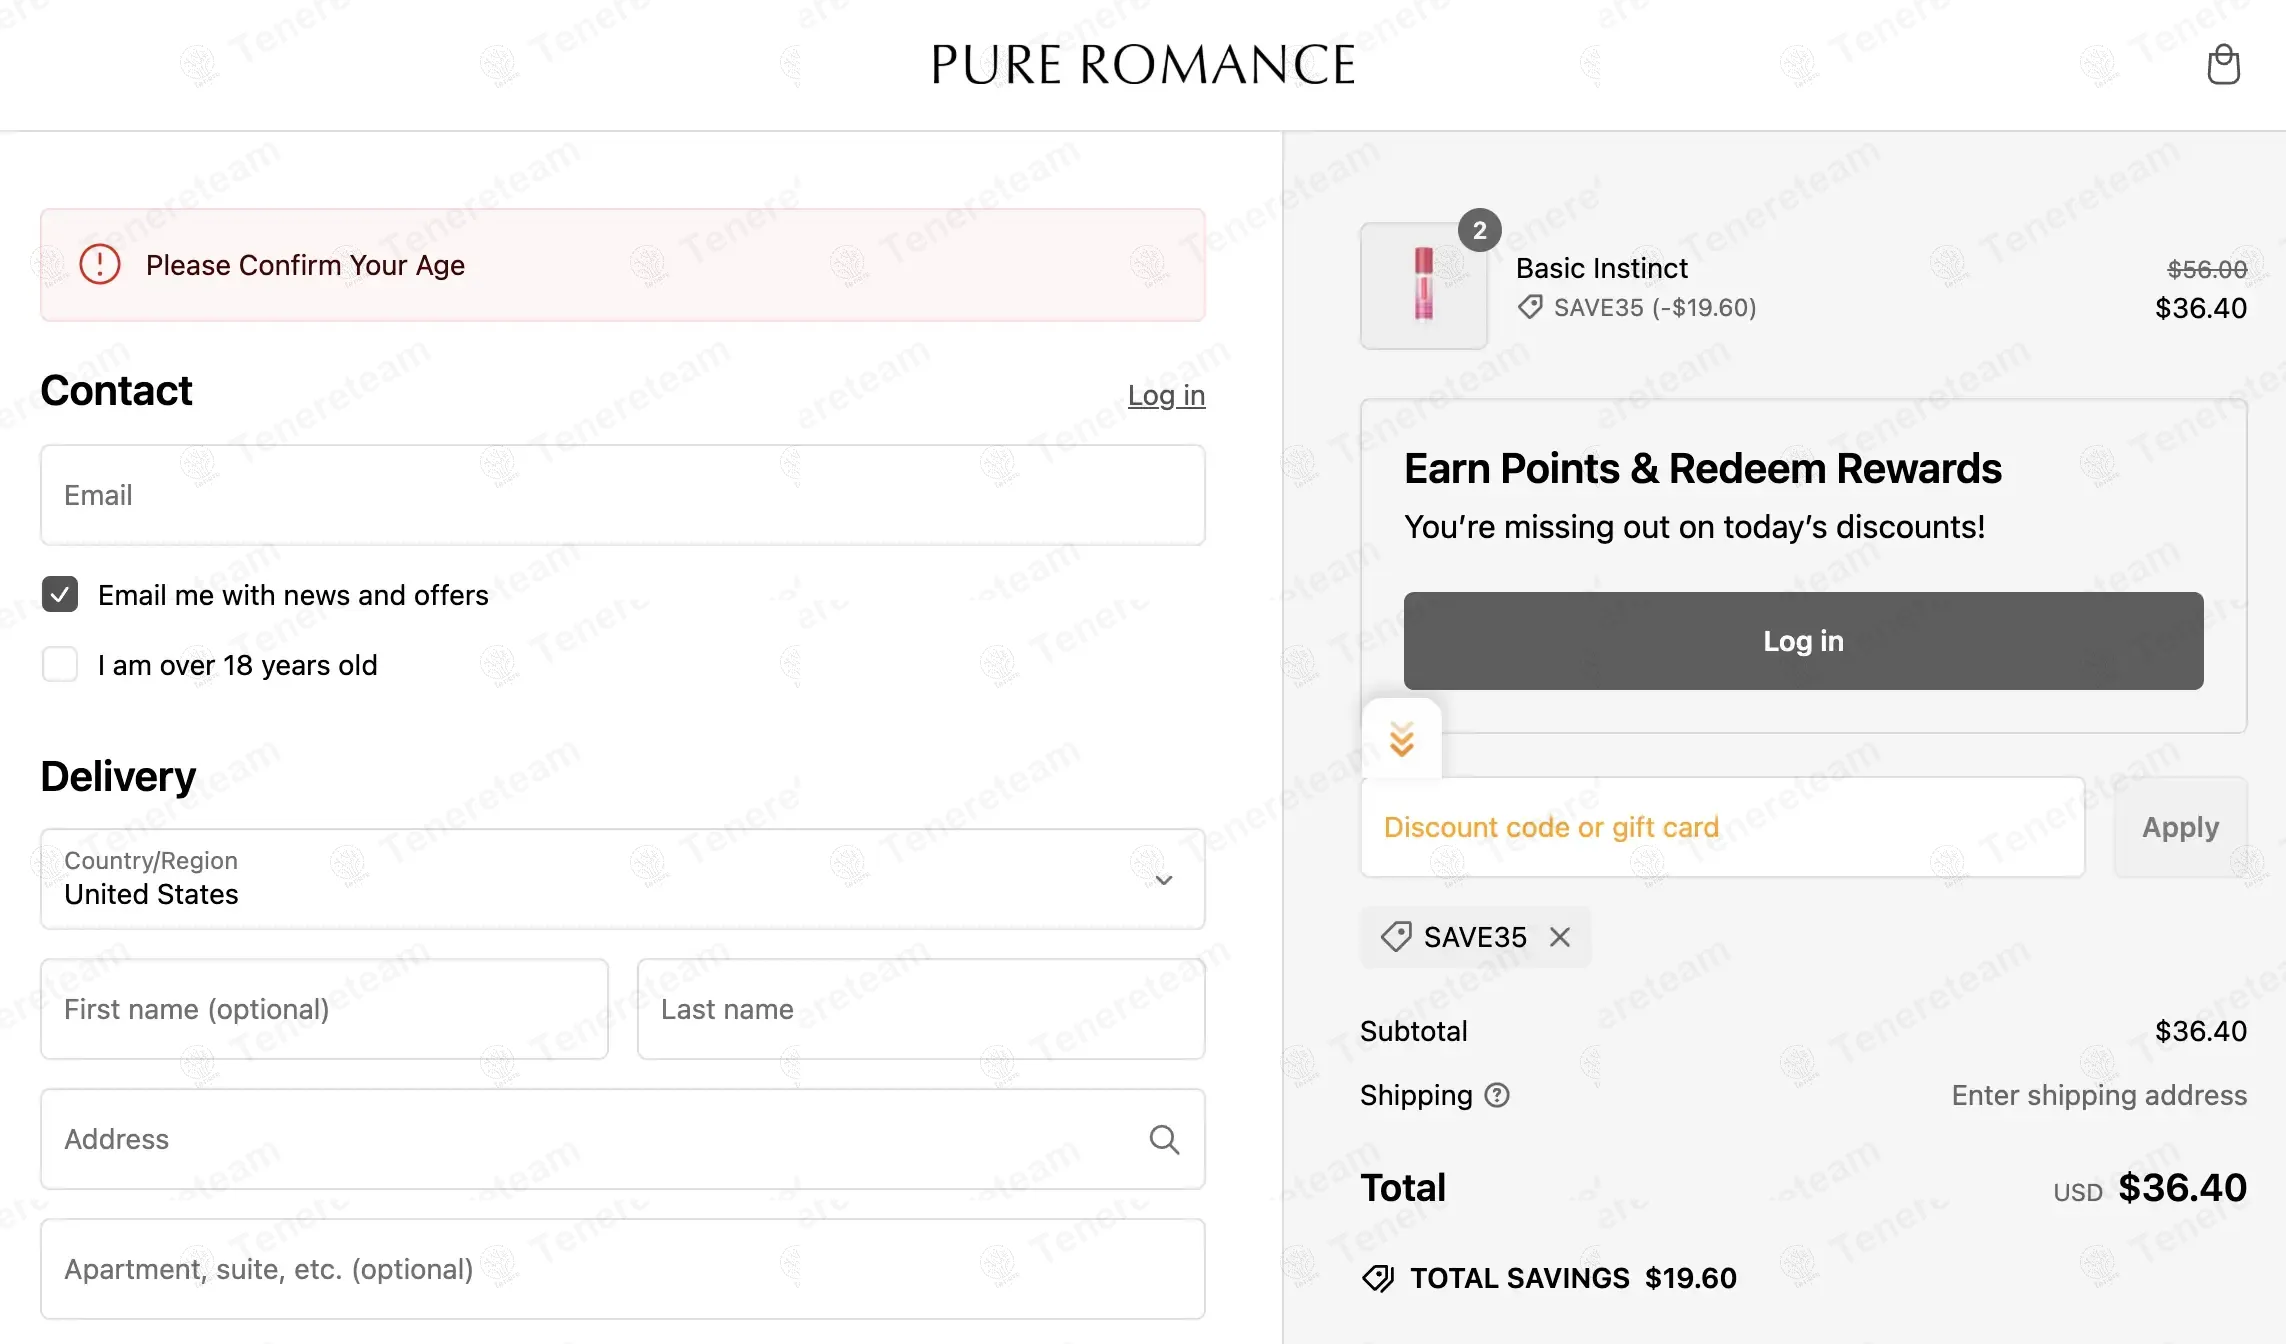
Task: Check I am over 18 years old
Action: pos(60,665)
